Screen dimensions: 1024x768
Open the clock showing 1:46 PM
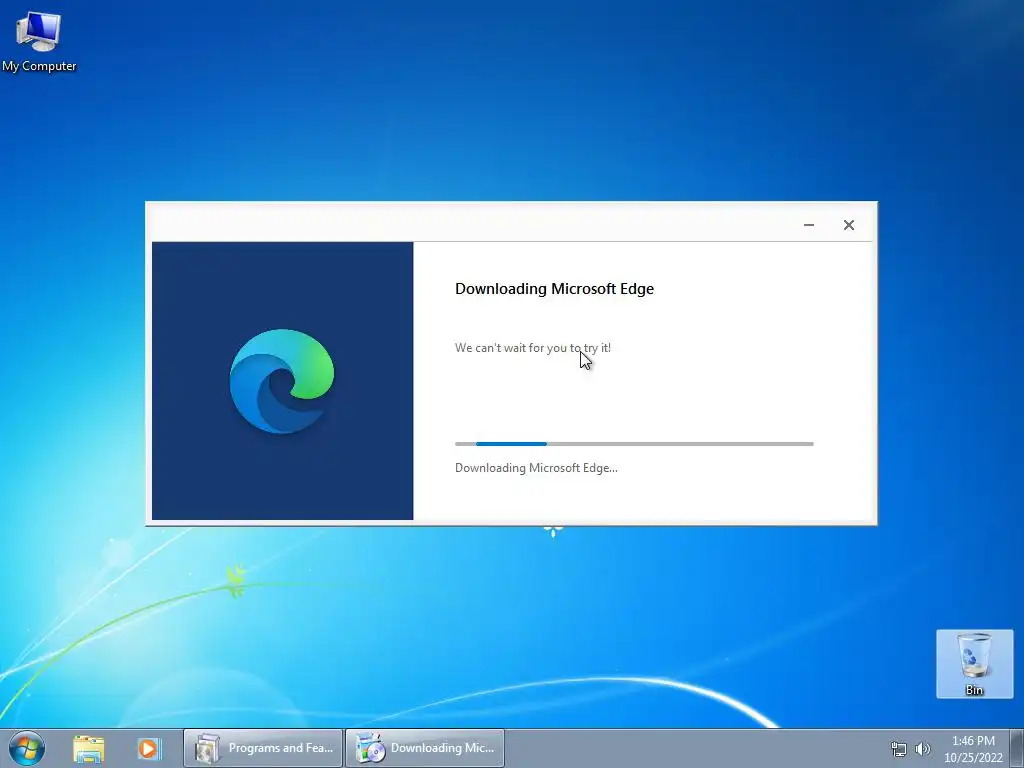click(x=973, y=749)
